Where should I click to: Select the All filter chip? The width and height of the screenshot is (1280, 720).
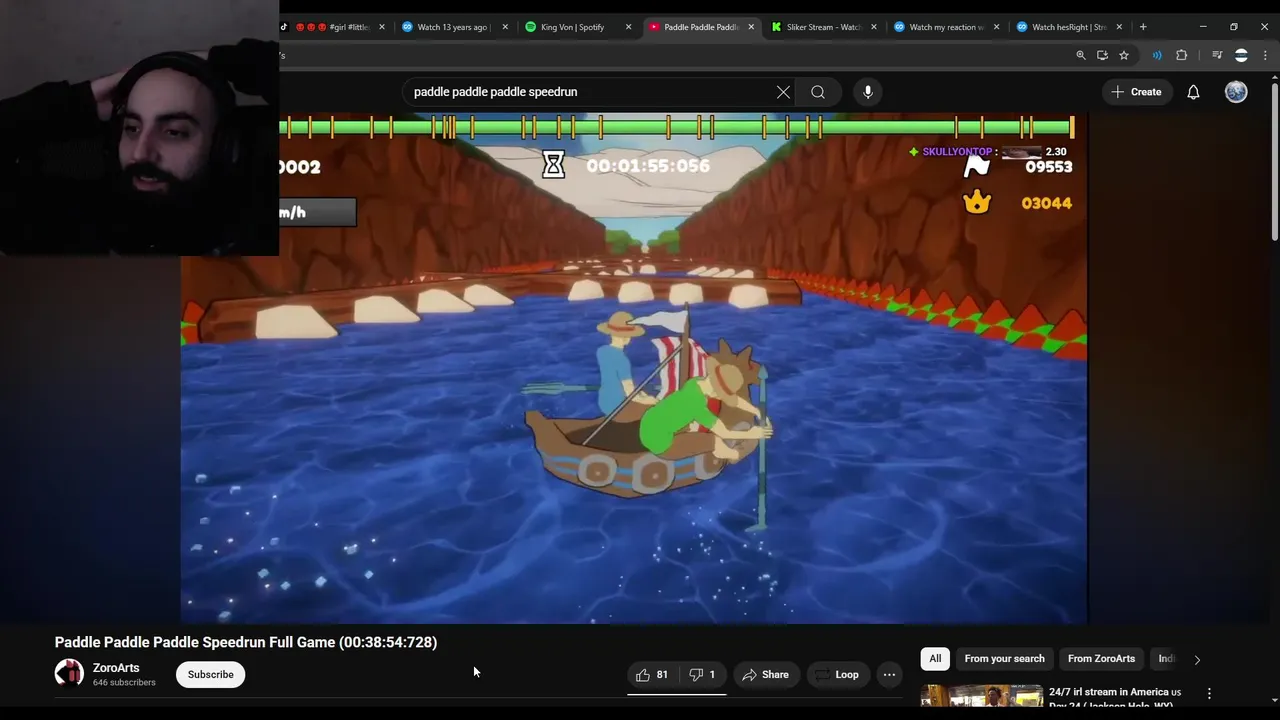[935, 659]
